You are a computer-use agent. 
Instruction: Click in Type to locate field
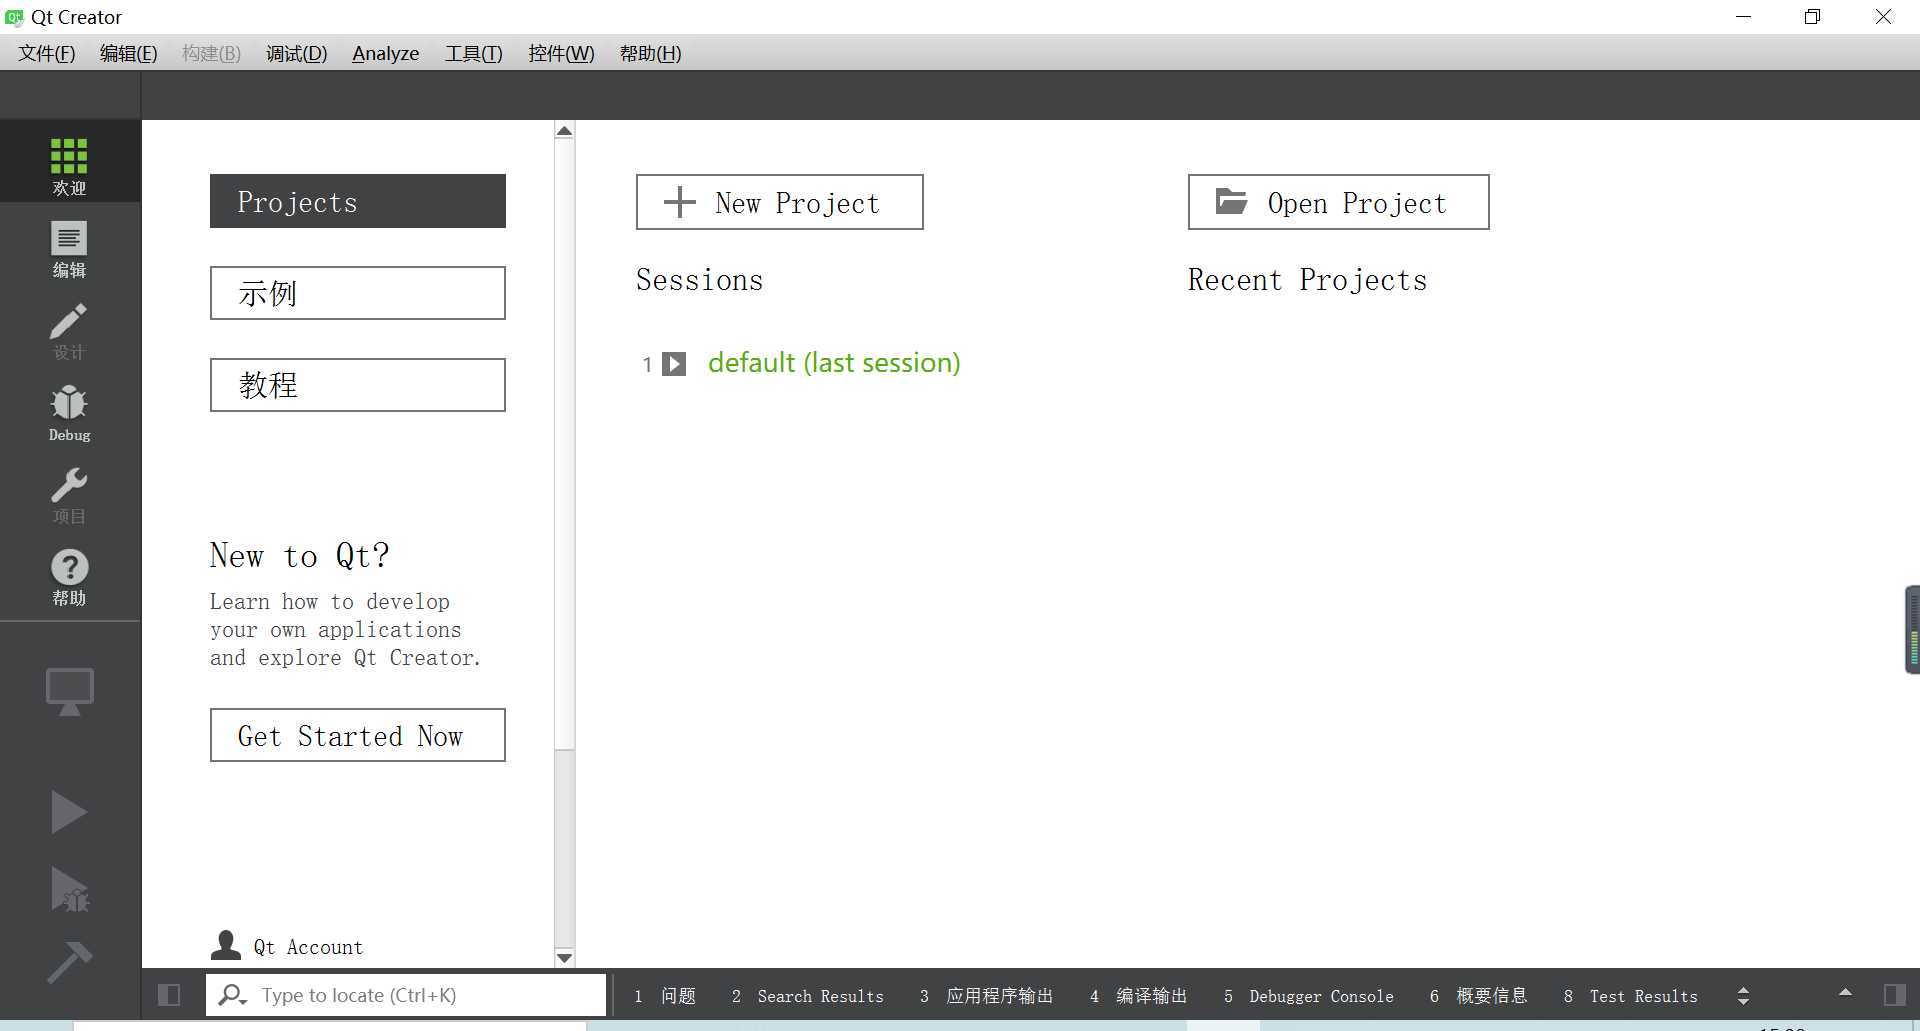coord(406,995)
